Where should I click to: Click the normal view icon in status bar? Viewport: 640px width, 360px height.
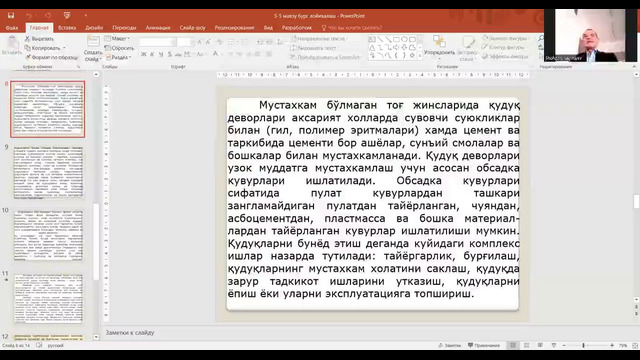[x=513, y=345]
